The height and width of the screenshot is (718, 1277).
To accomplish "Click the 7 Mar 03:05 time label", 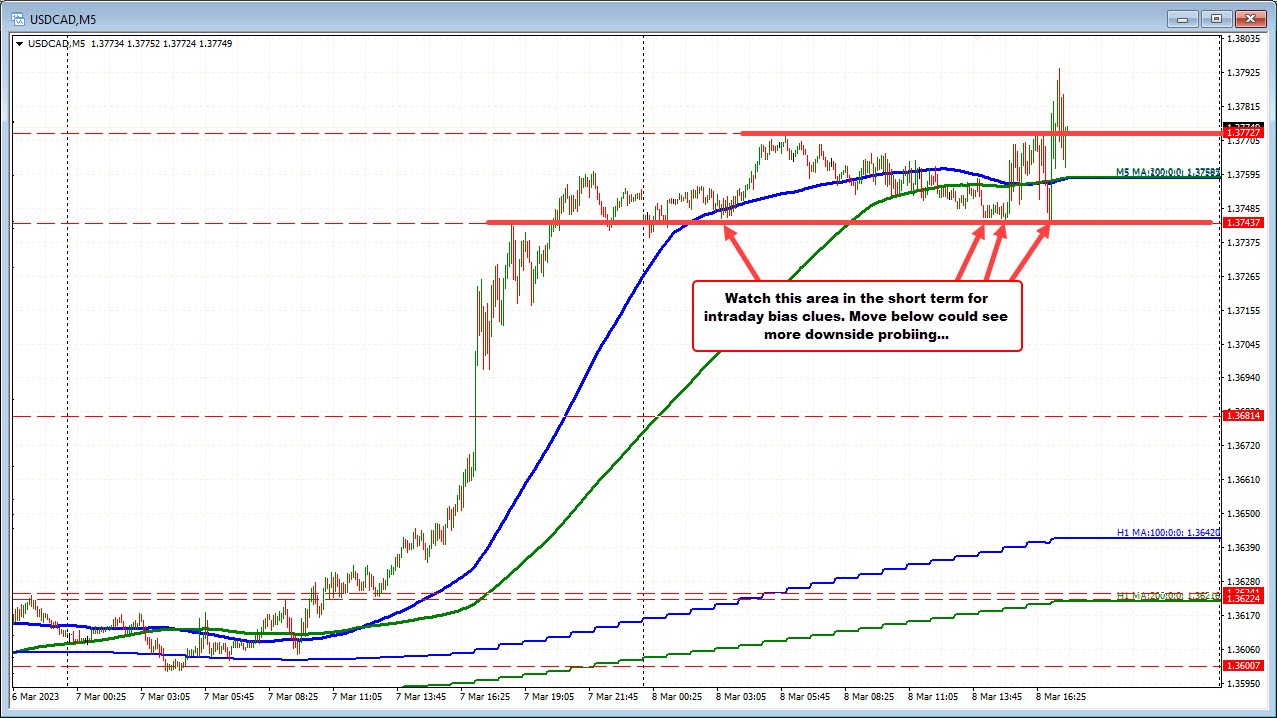I will 166,695.
